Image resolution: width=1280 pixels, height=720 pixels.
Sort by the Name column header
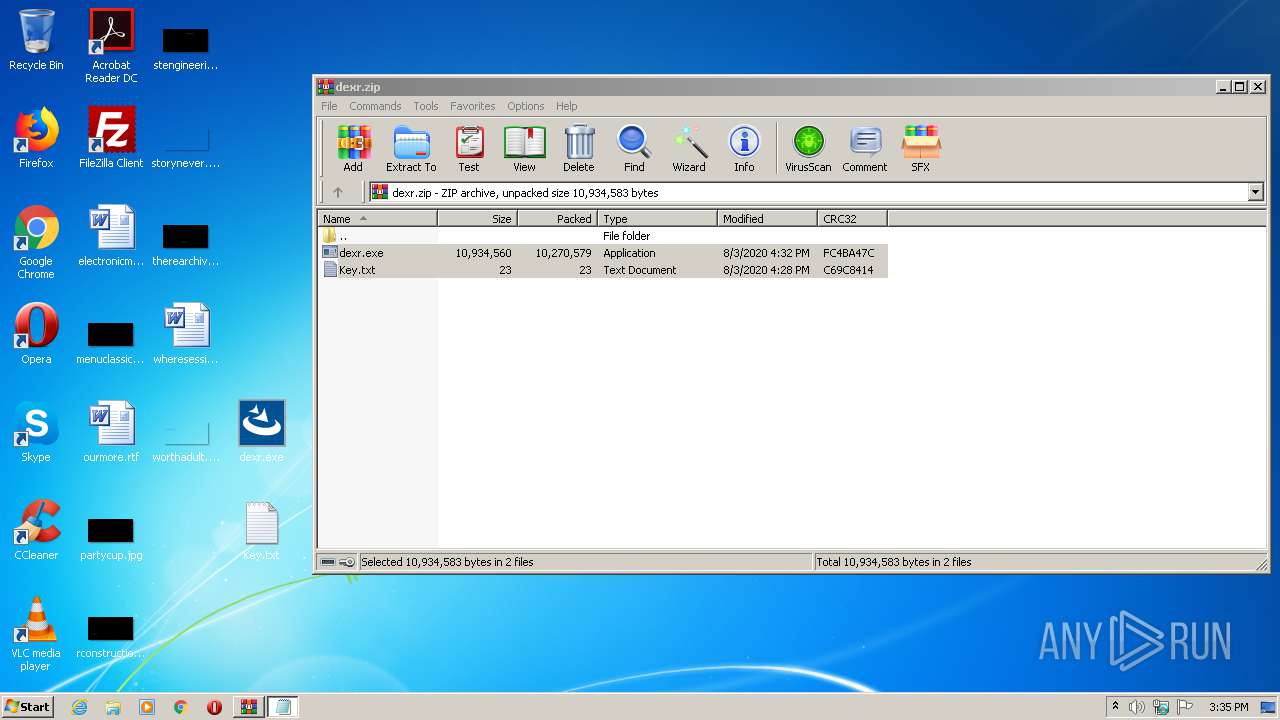[377, 219]
